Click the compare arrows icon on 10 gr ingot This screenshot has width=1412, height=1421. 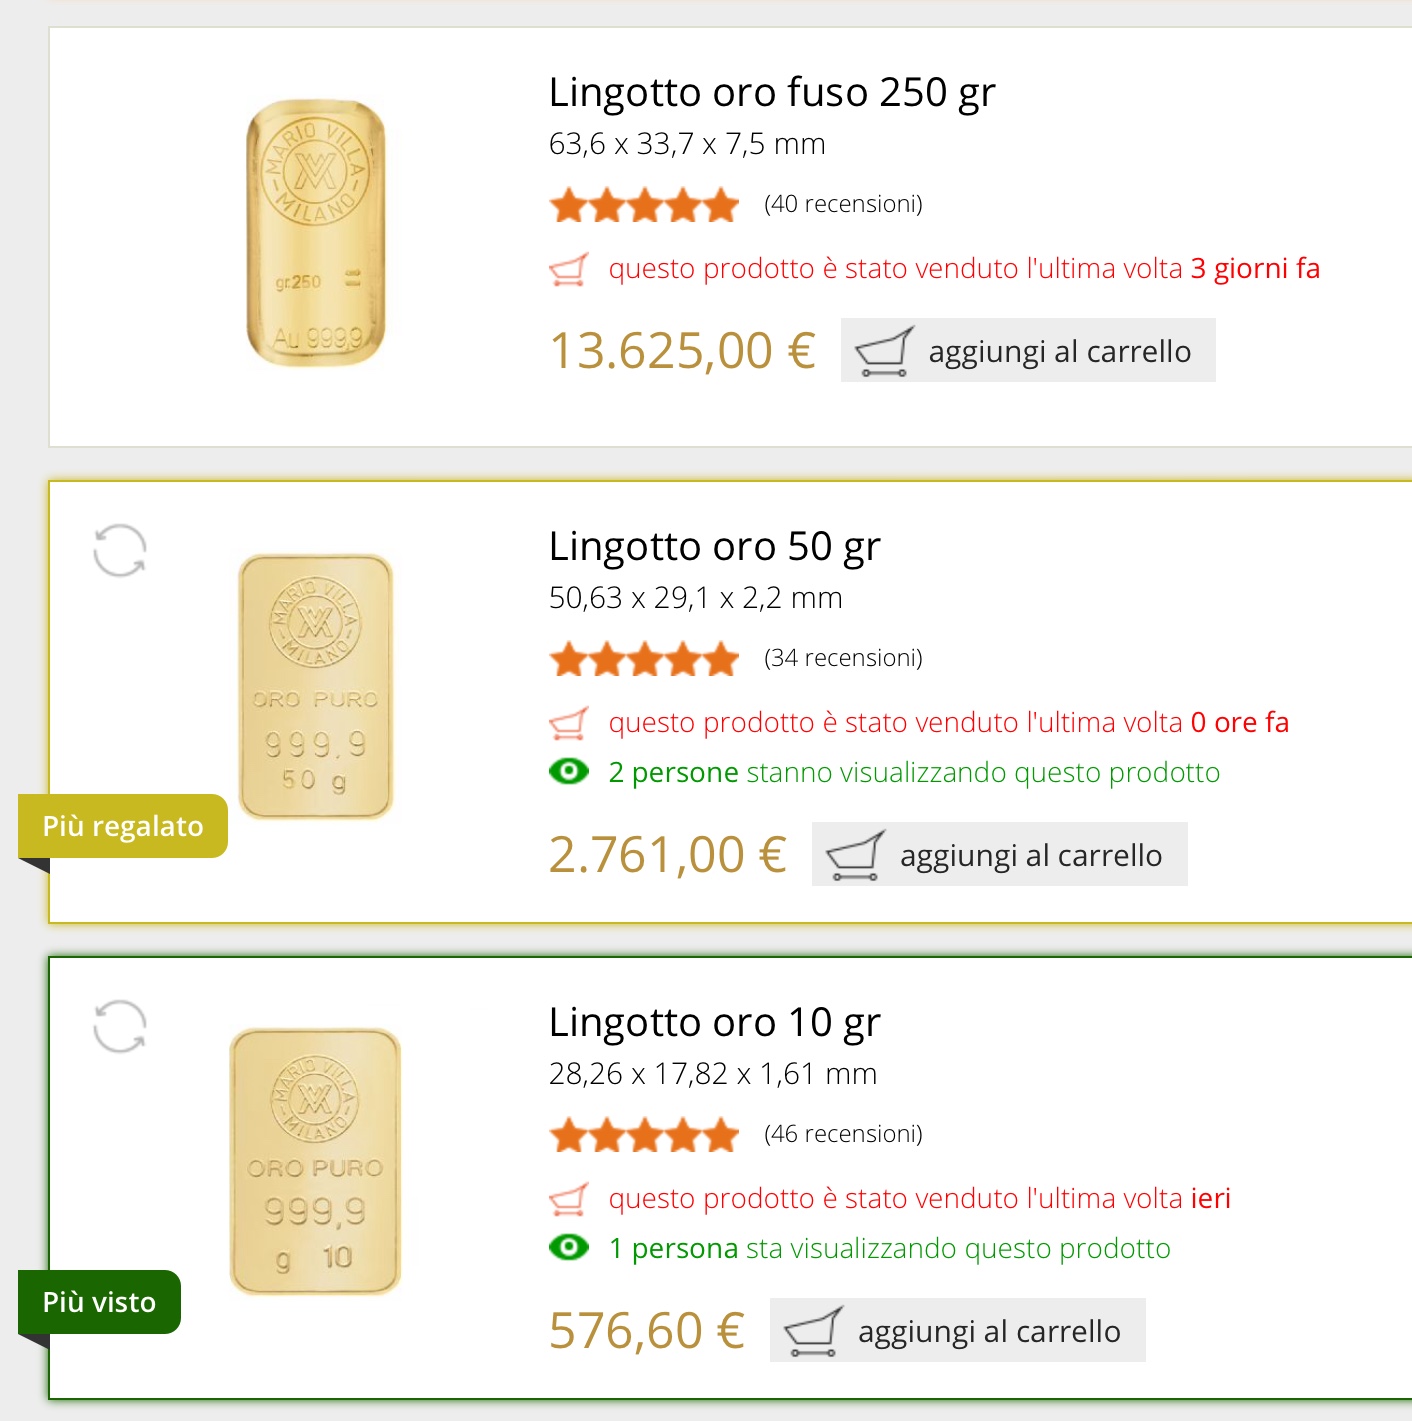point(120,1026)
